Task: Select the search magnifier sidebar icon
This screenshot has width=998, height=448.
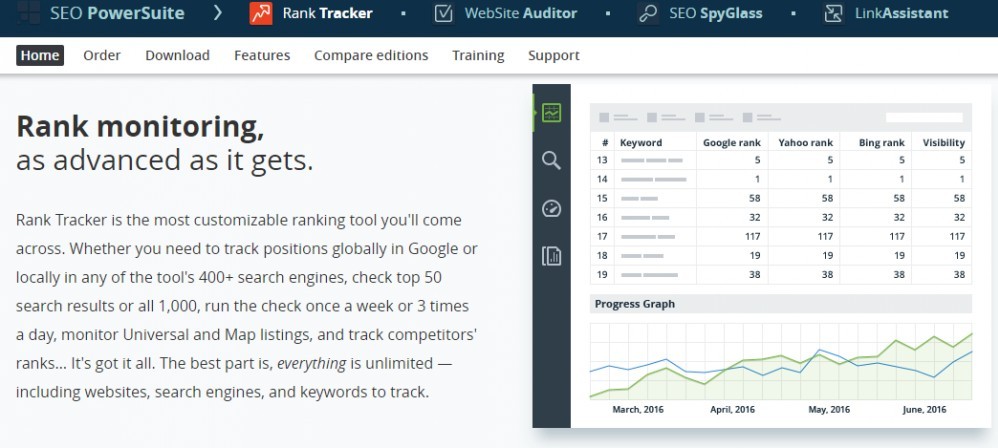Action: pyautogui.click(x=552, y=160)
